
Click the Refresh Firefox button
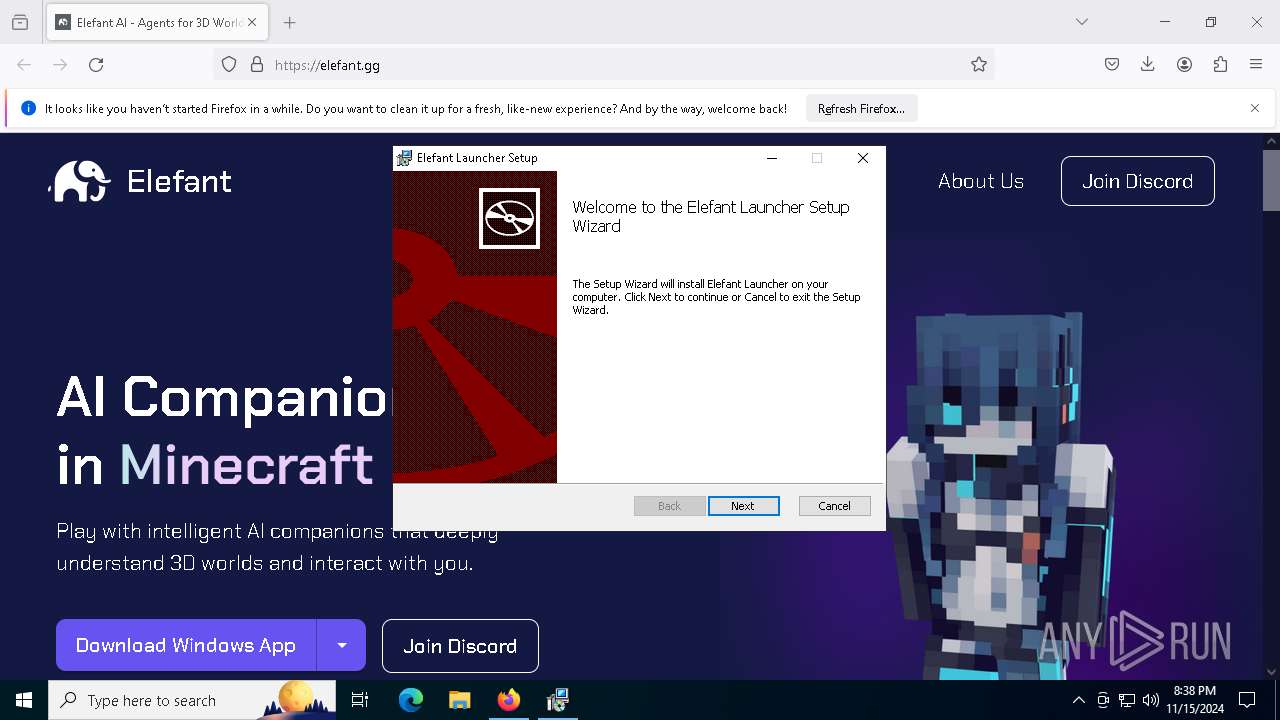coord(861,108)
